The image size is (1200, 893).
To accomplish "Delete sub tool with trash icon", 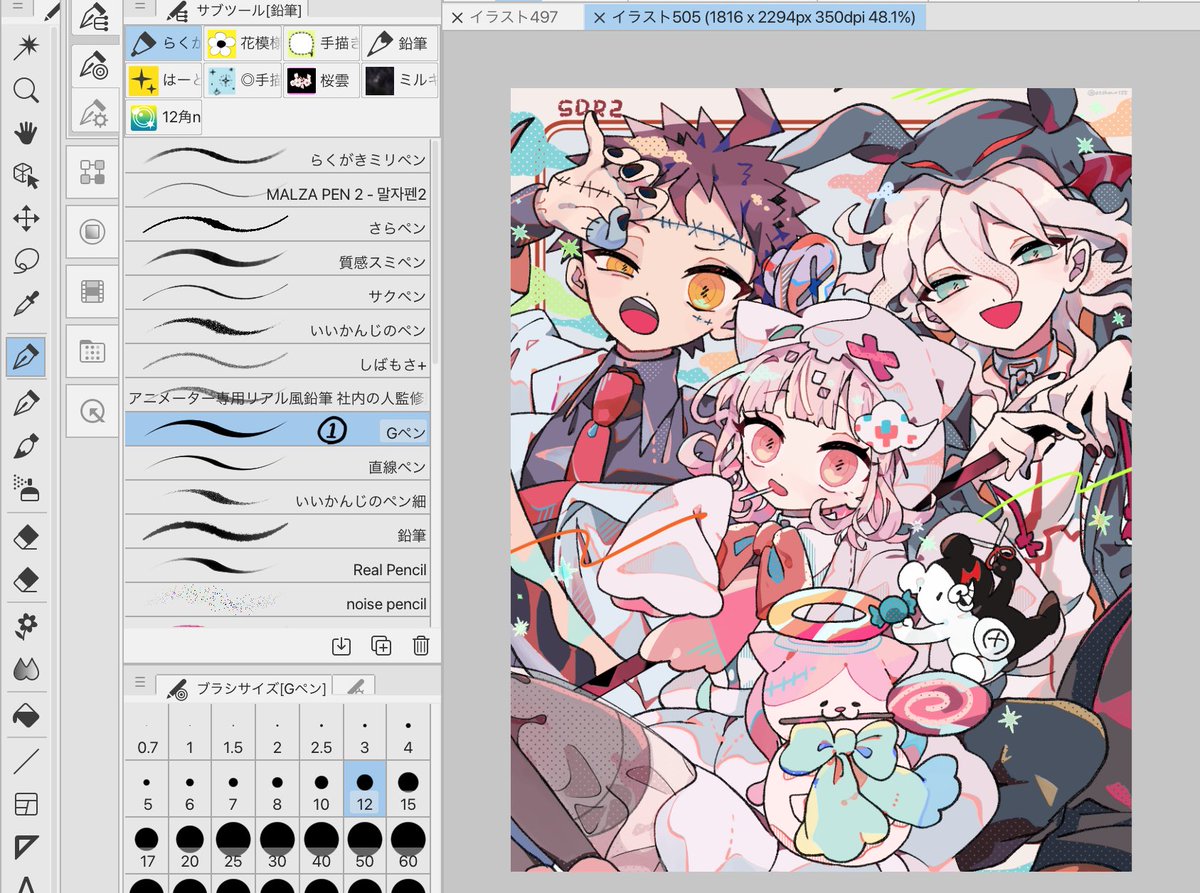I will click(421, 646).
